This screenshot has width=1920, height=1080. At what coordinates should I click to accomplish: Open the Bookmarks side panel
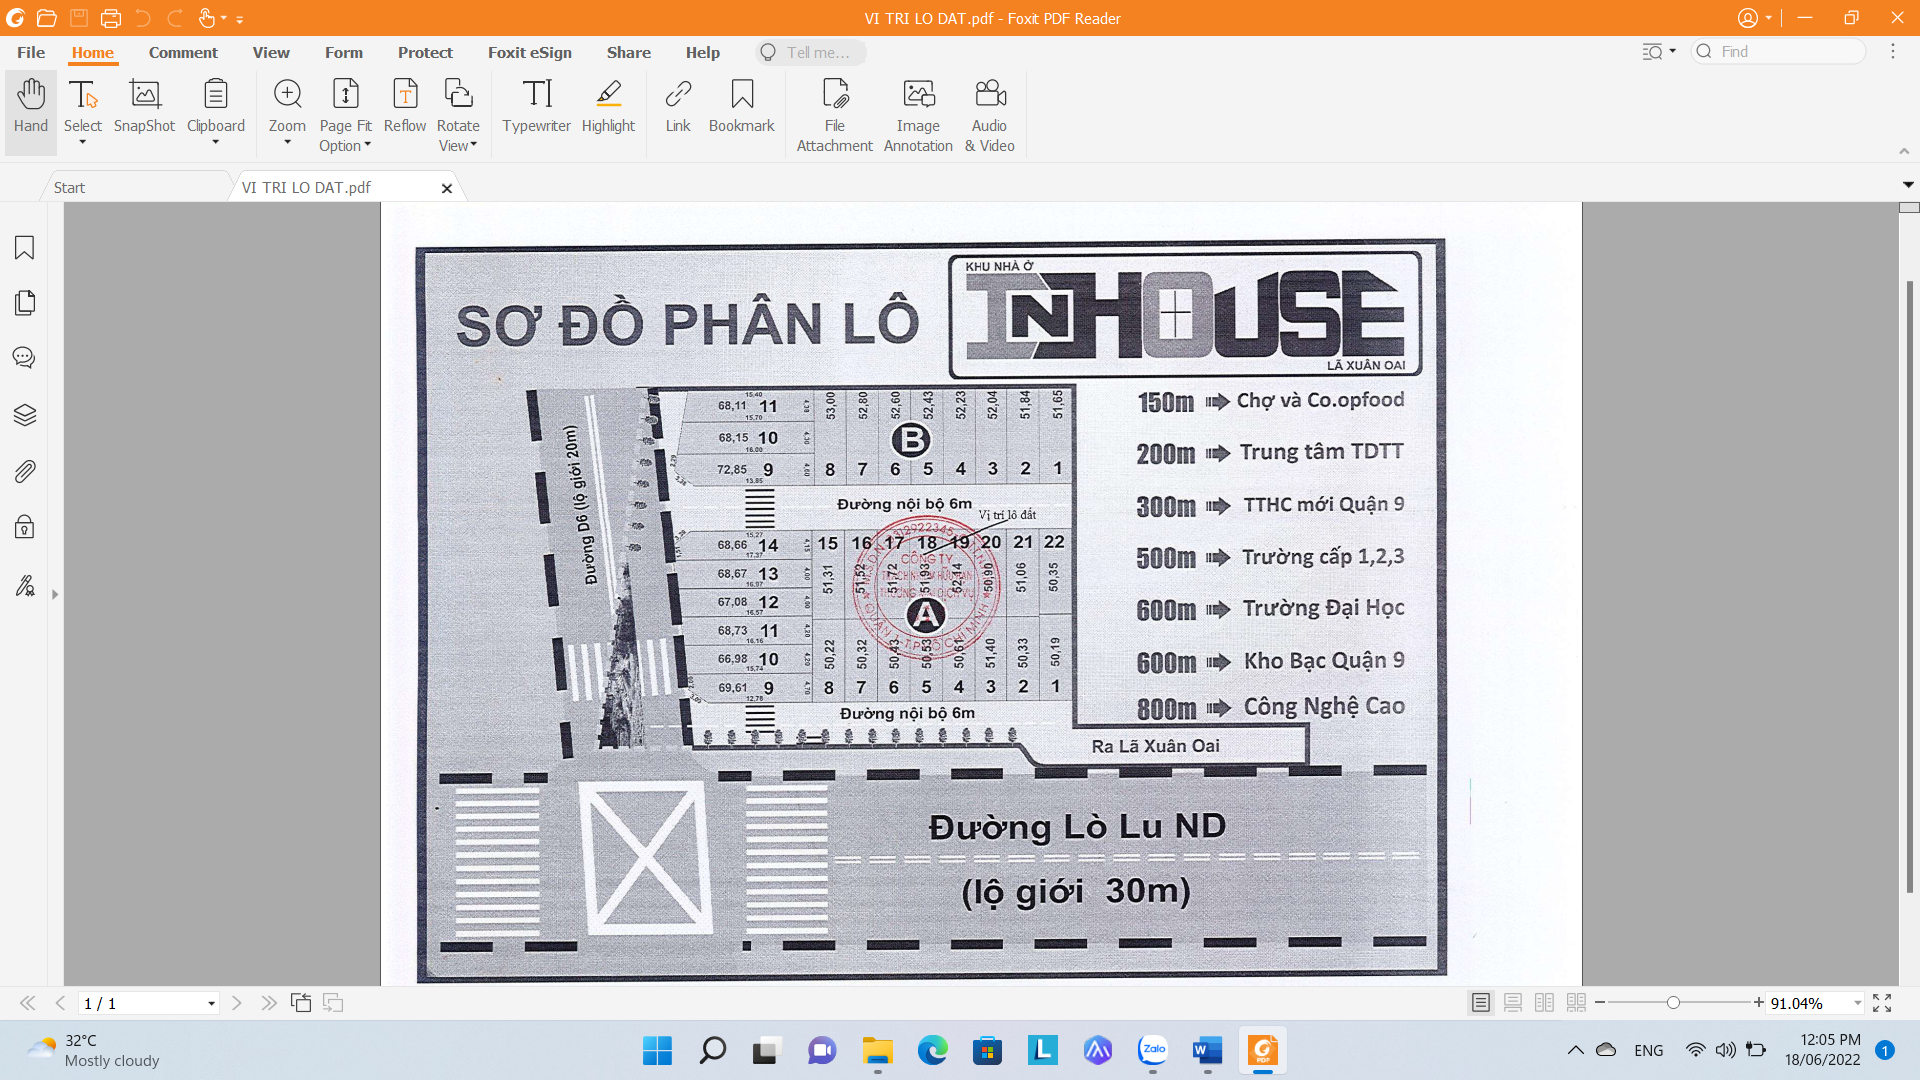tap(25, 248)
